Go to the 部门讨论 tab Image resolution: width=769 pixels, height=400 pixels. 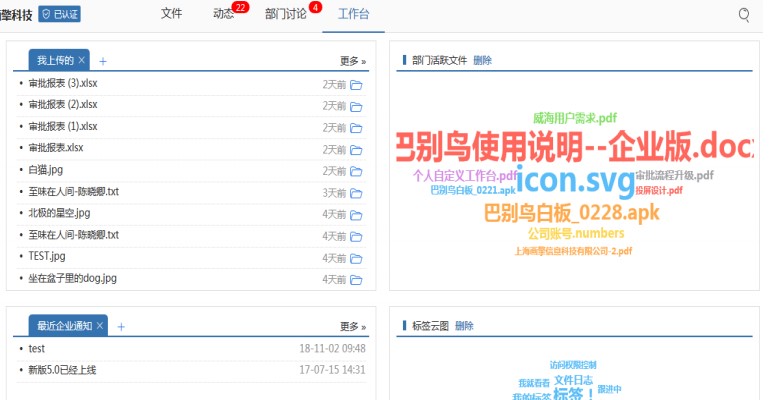pos(285,14)
